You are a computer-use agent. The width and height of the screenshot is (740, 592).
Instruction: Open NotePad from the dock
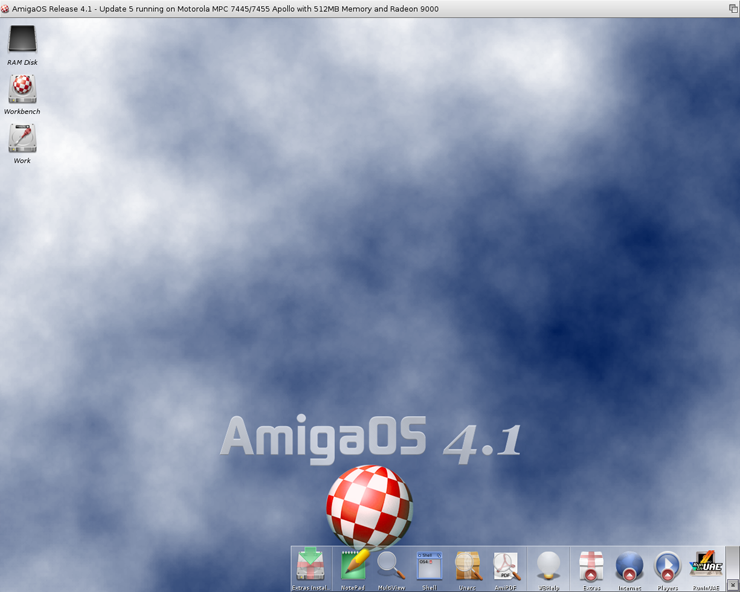[352, 566]
